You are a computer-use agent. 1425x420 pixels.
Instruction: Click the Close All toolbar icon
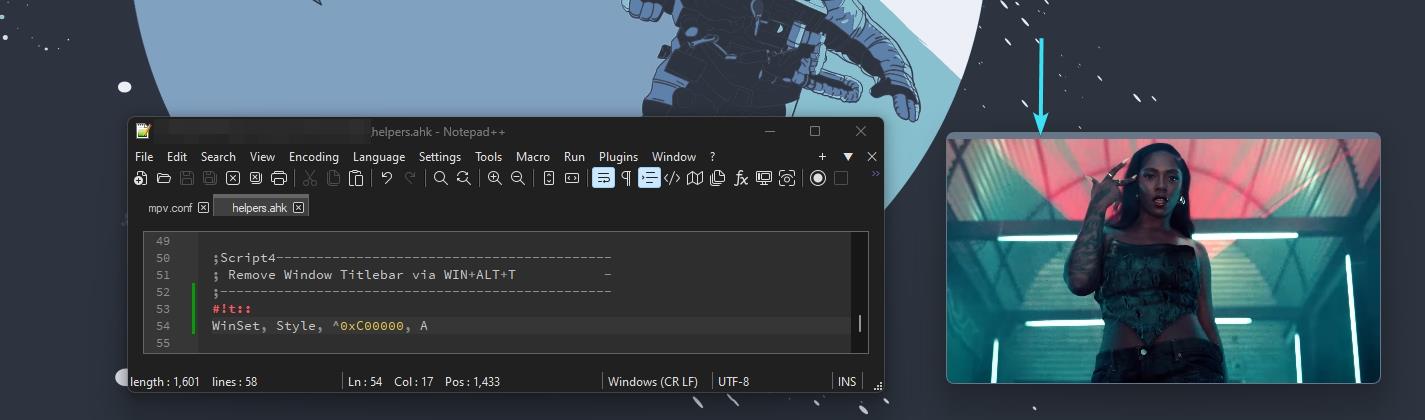point(256,178)
